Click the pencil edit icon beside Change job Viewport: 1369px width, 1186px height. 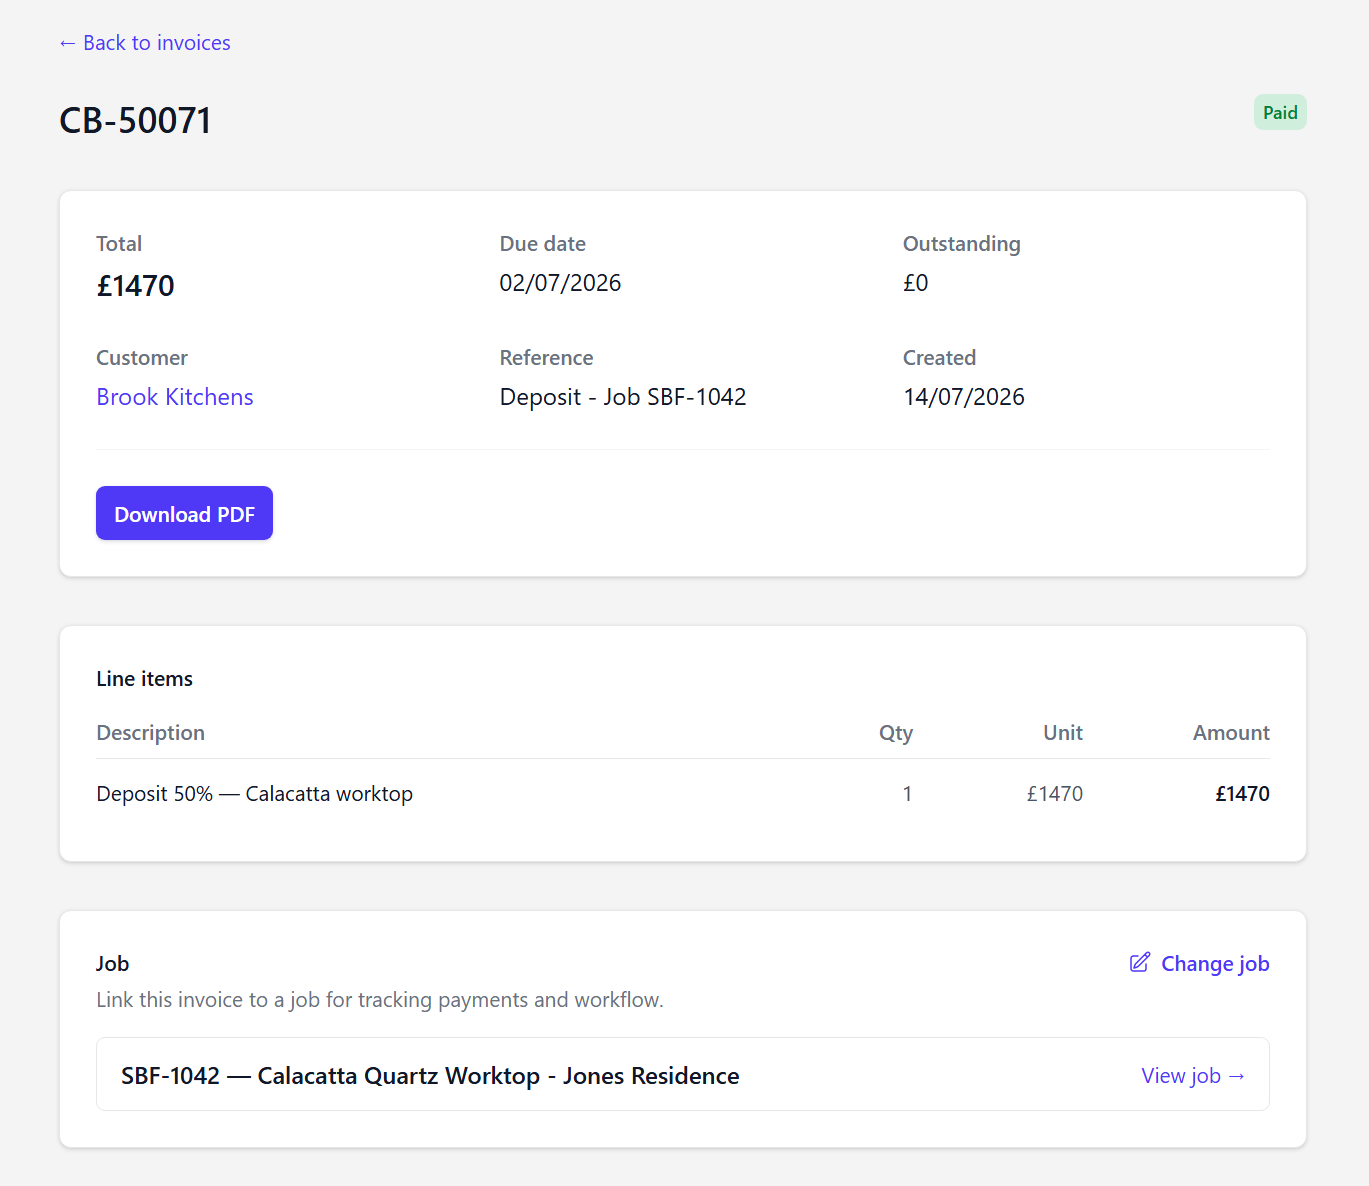click(x=1140, y=963)
